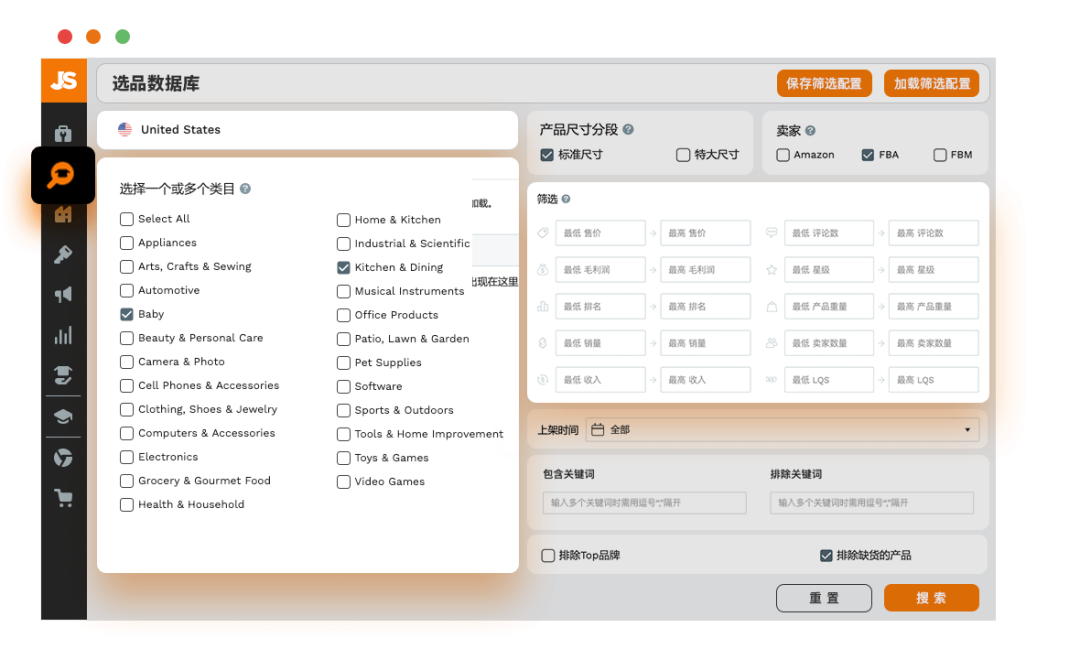The image size is (1080, 649).
Task: Click the Video Games category label
Action: coord(390,482)
